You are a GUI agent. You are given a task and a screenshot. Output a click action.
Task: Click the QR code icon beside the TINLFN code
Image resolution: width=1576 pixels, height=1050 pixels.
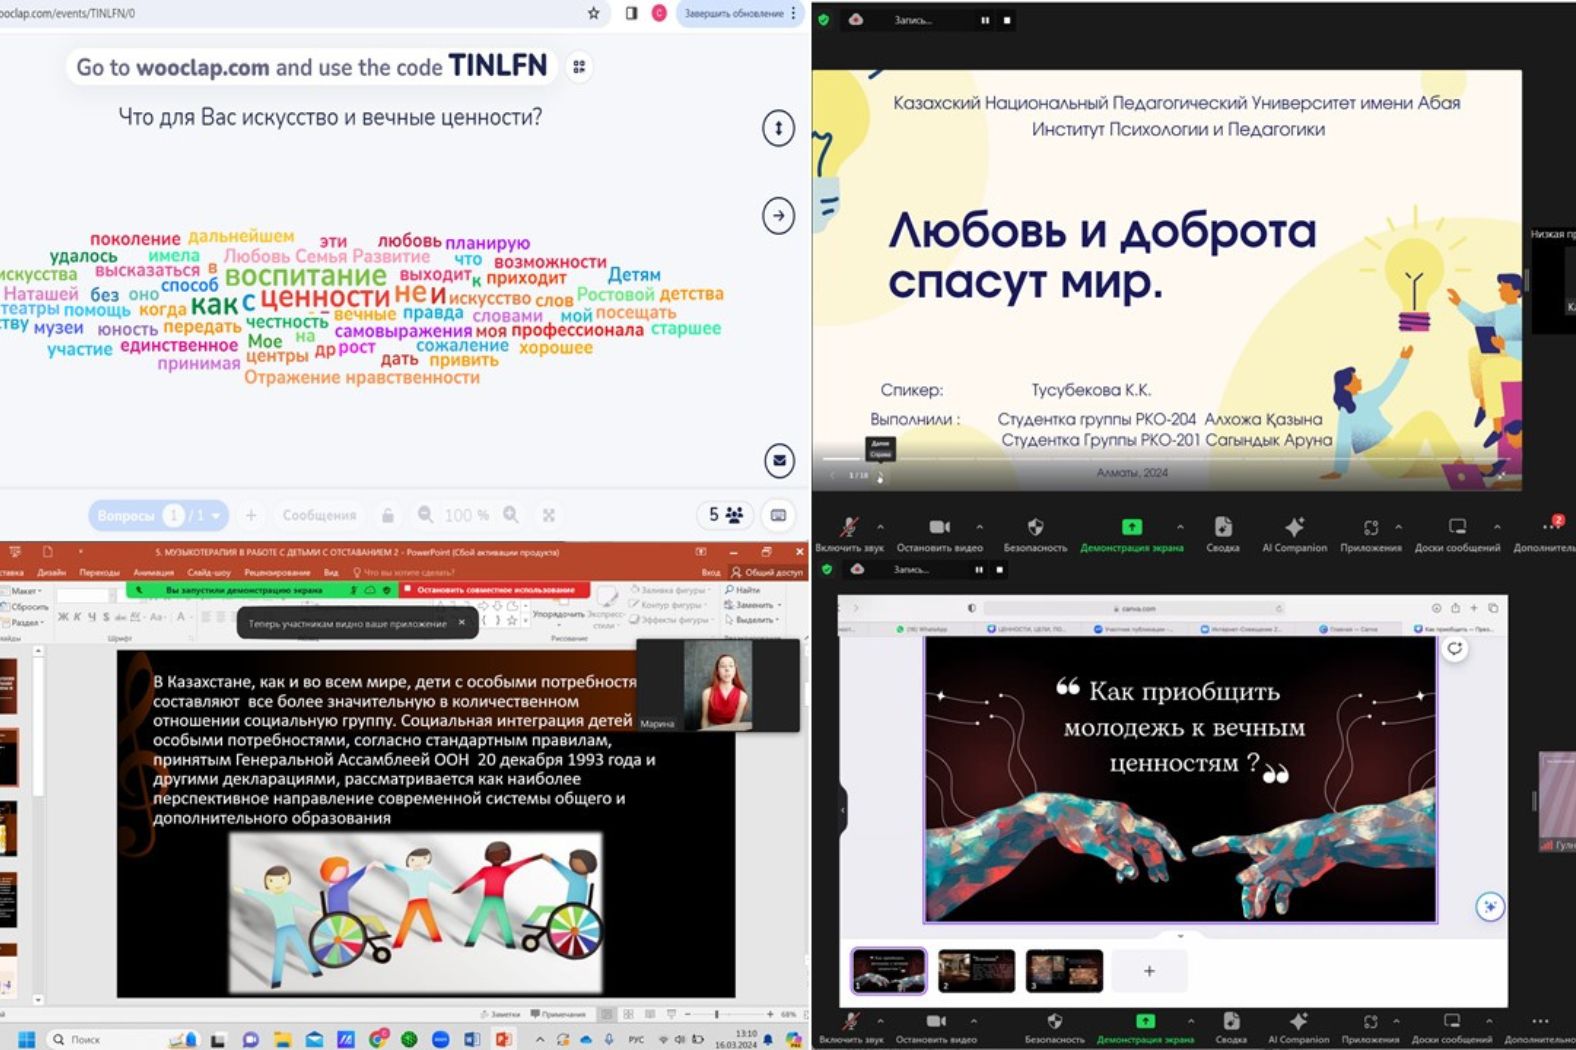(x=579, y=67)
